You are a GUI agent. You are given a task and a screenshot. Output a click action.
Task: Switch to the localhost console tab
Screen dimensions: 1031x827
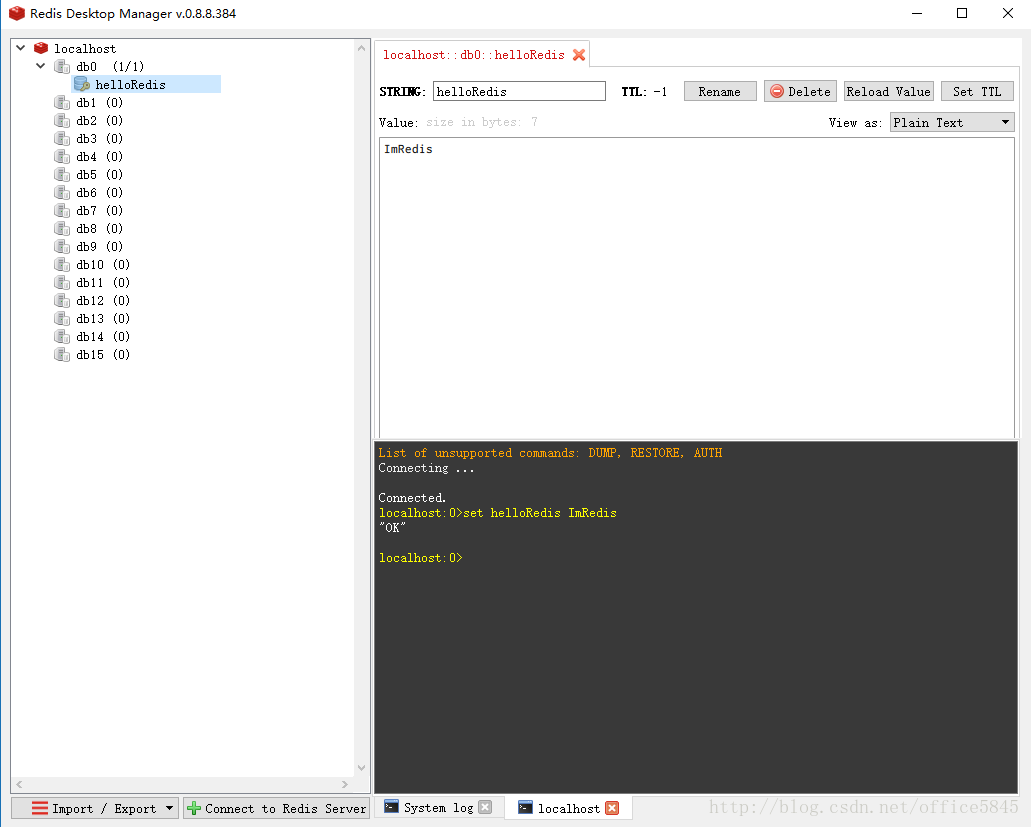tap(569, 809)
